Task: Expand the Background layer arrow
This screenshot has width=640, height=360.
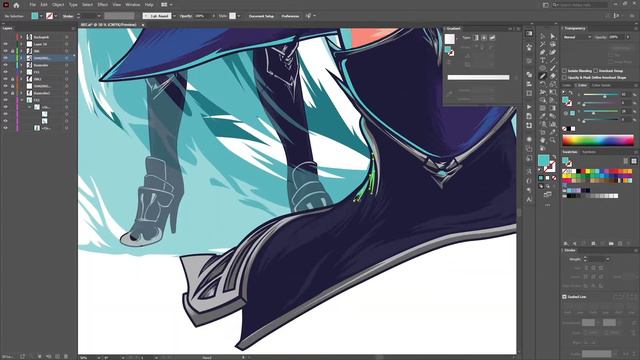Action: pyautogui.click(x=22, y=37)
